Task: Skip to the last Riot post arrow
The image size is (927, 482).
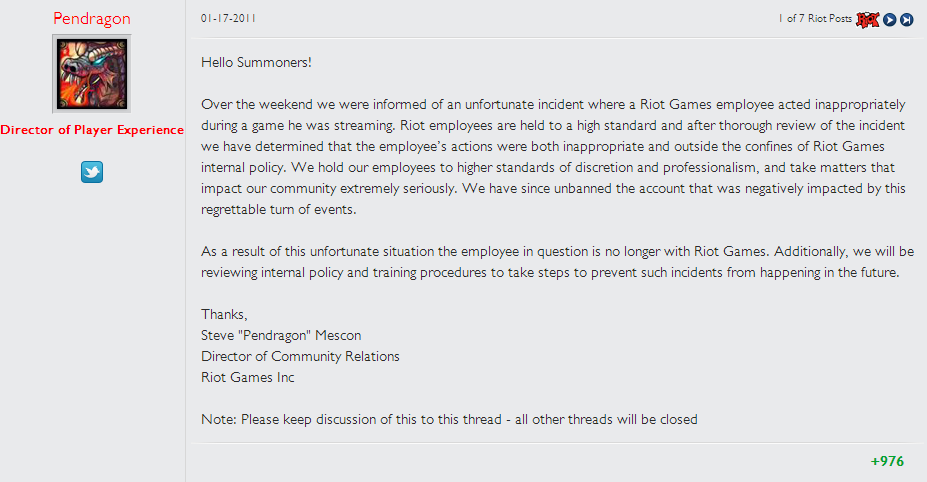Action: (906, 20)
